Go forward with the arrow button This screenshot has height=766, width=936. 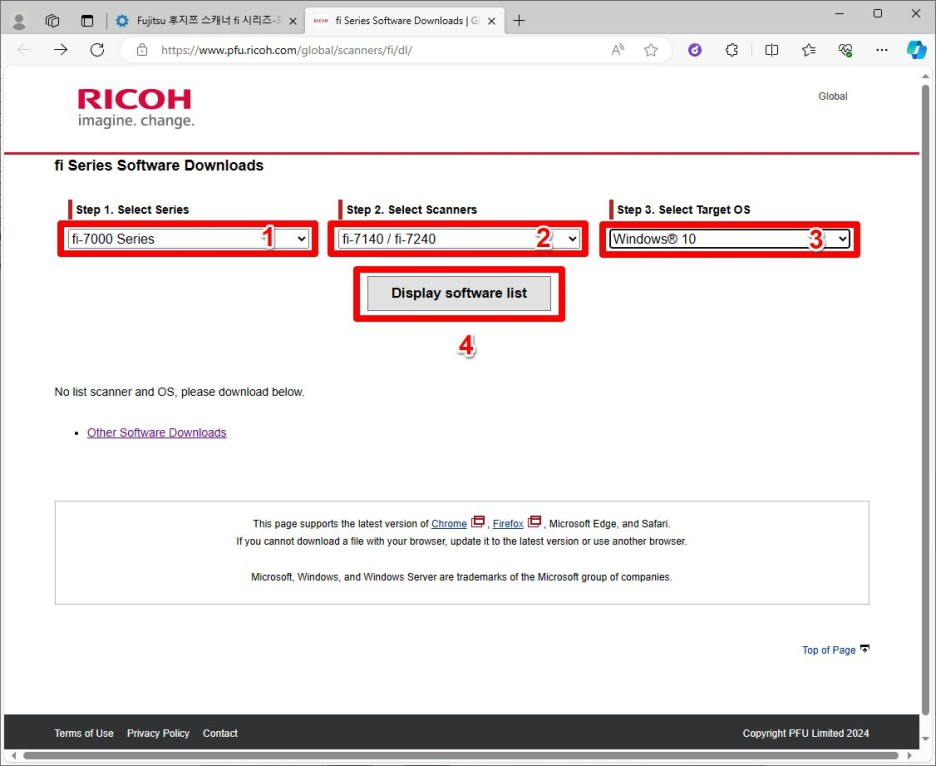[x=61, y=50]
